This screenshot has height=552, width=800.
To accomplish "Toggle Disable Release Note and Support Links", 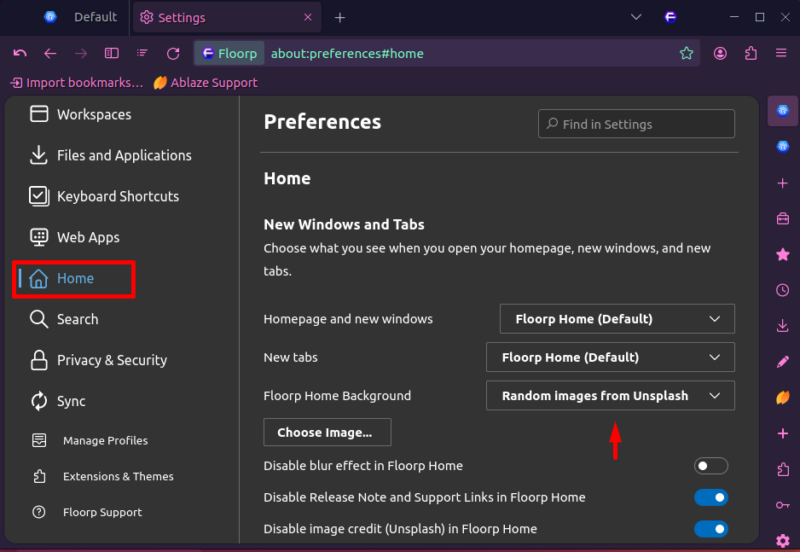I will click(711, 497).
